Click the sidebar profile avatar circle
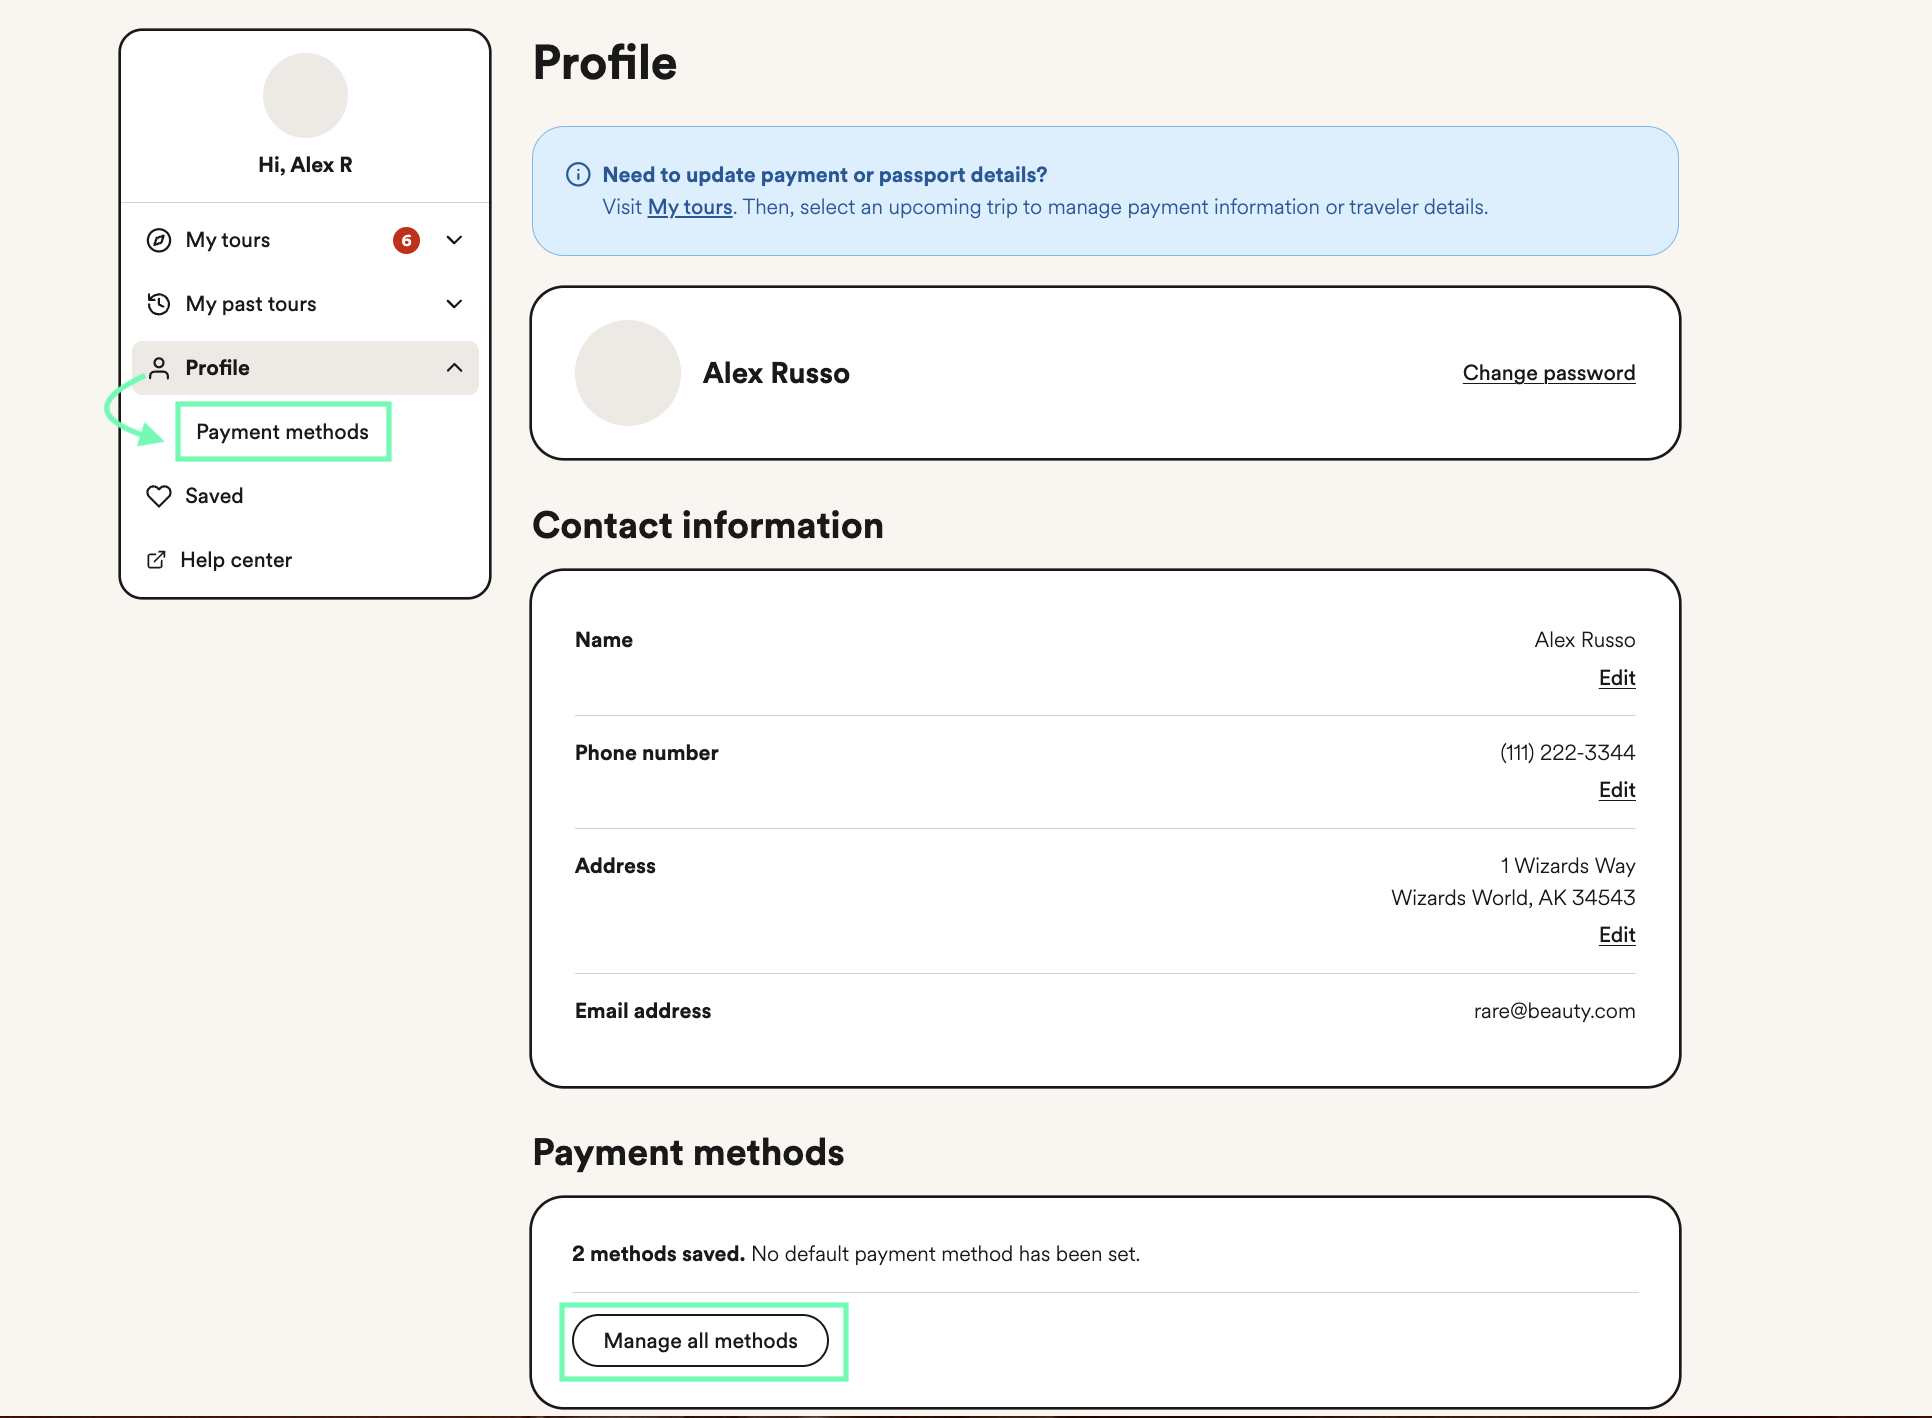Screen dimensions: 1932x1418 point(305,95)
